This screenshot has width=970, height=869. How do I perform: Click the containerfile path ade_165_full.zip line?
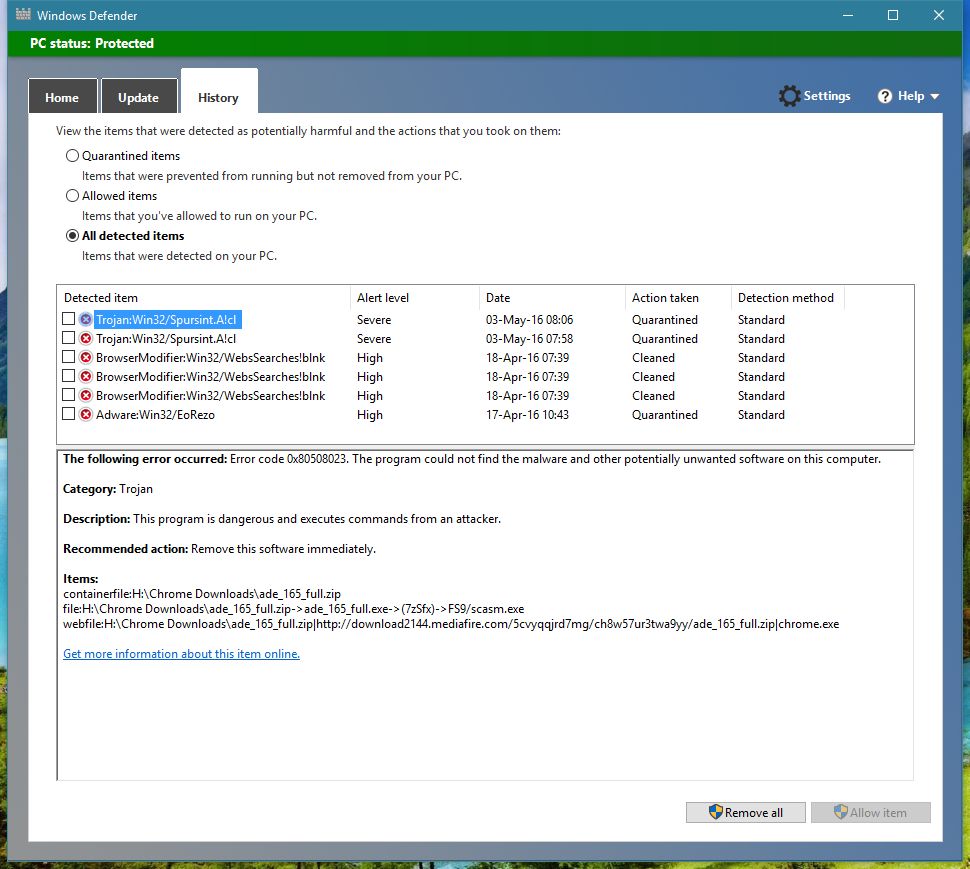[202, 594]
